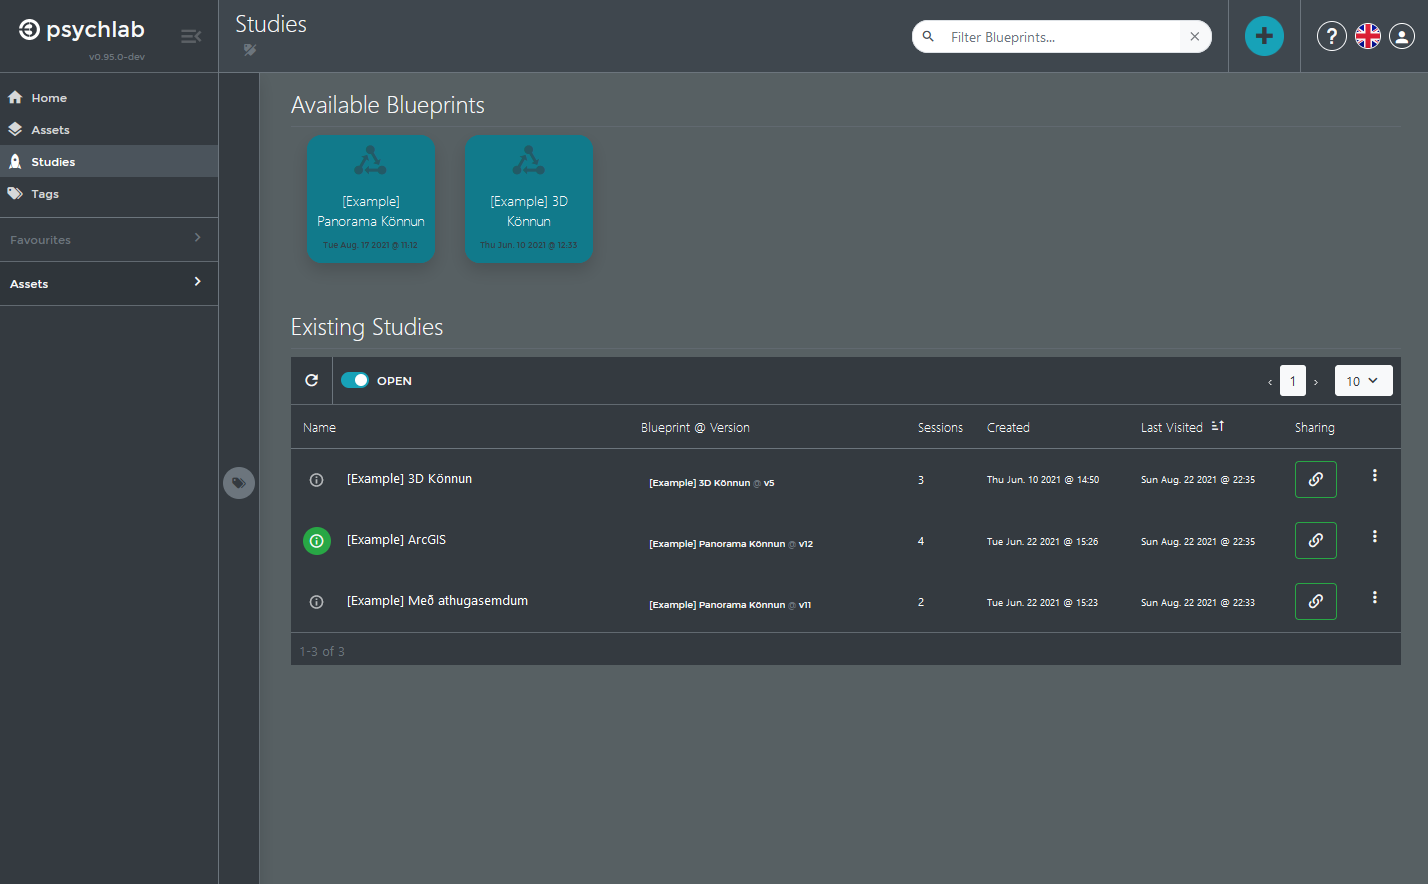
Task: Toggle sort order on Last Visited column
Action: 1217,426
